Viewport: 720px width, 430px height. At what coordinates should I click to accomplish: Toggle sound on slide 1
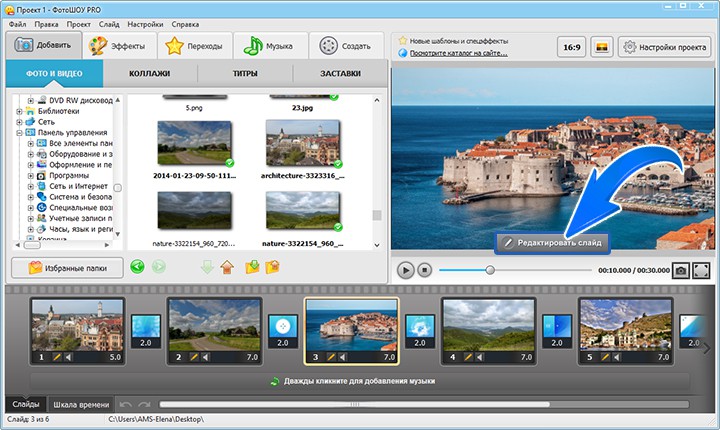point(68,357)
